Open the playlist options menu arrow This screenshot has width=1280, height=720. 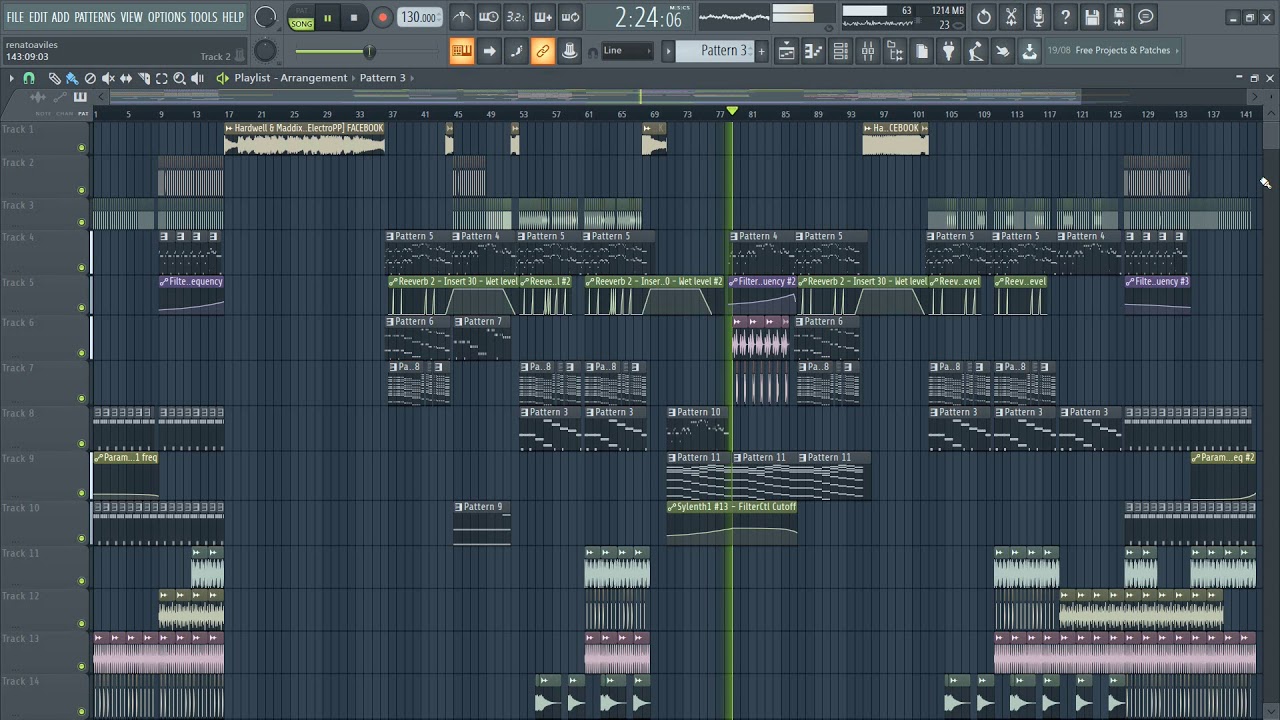[x=11, y=78]
